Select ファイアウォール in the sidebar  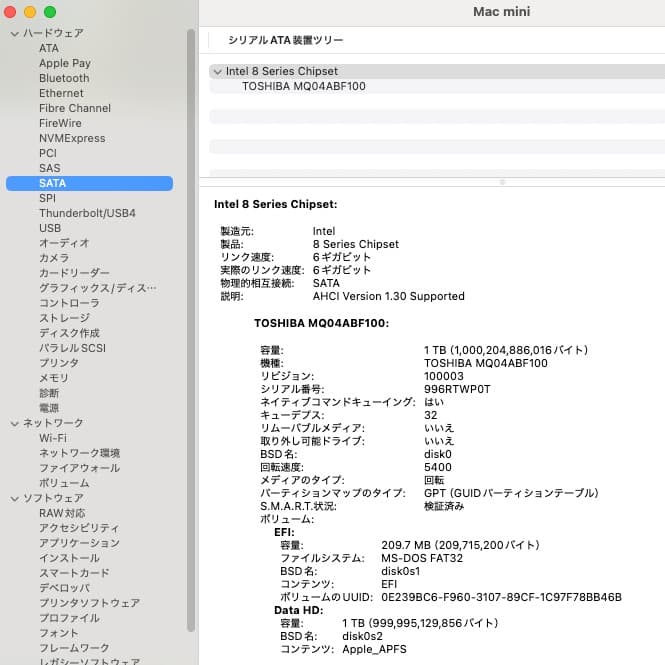tap(79, 468)
